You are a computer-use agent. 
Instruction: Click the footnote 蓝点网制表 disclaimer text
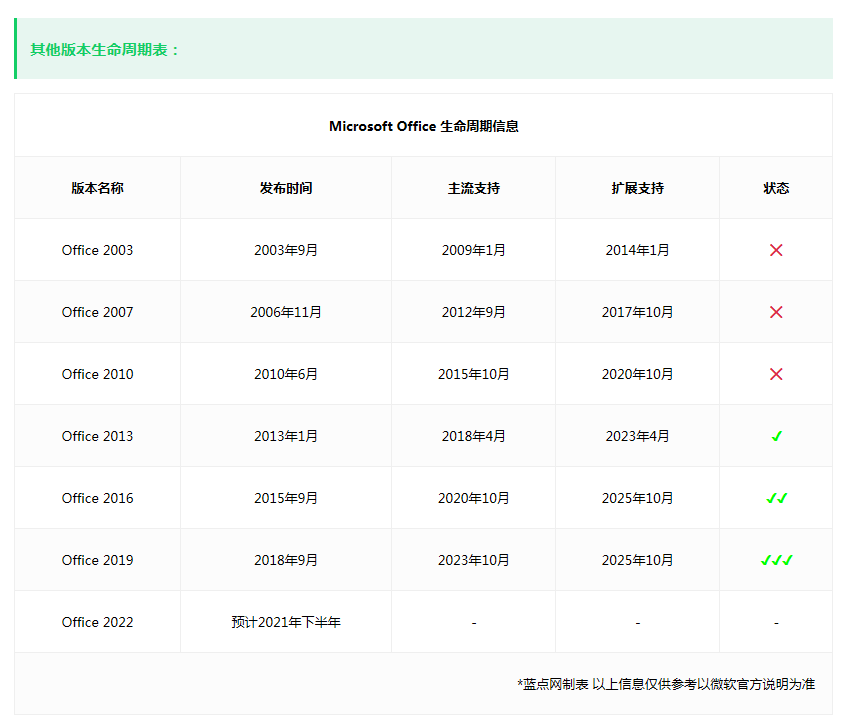click(x=666, y=684)
